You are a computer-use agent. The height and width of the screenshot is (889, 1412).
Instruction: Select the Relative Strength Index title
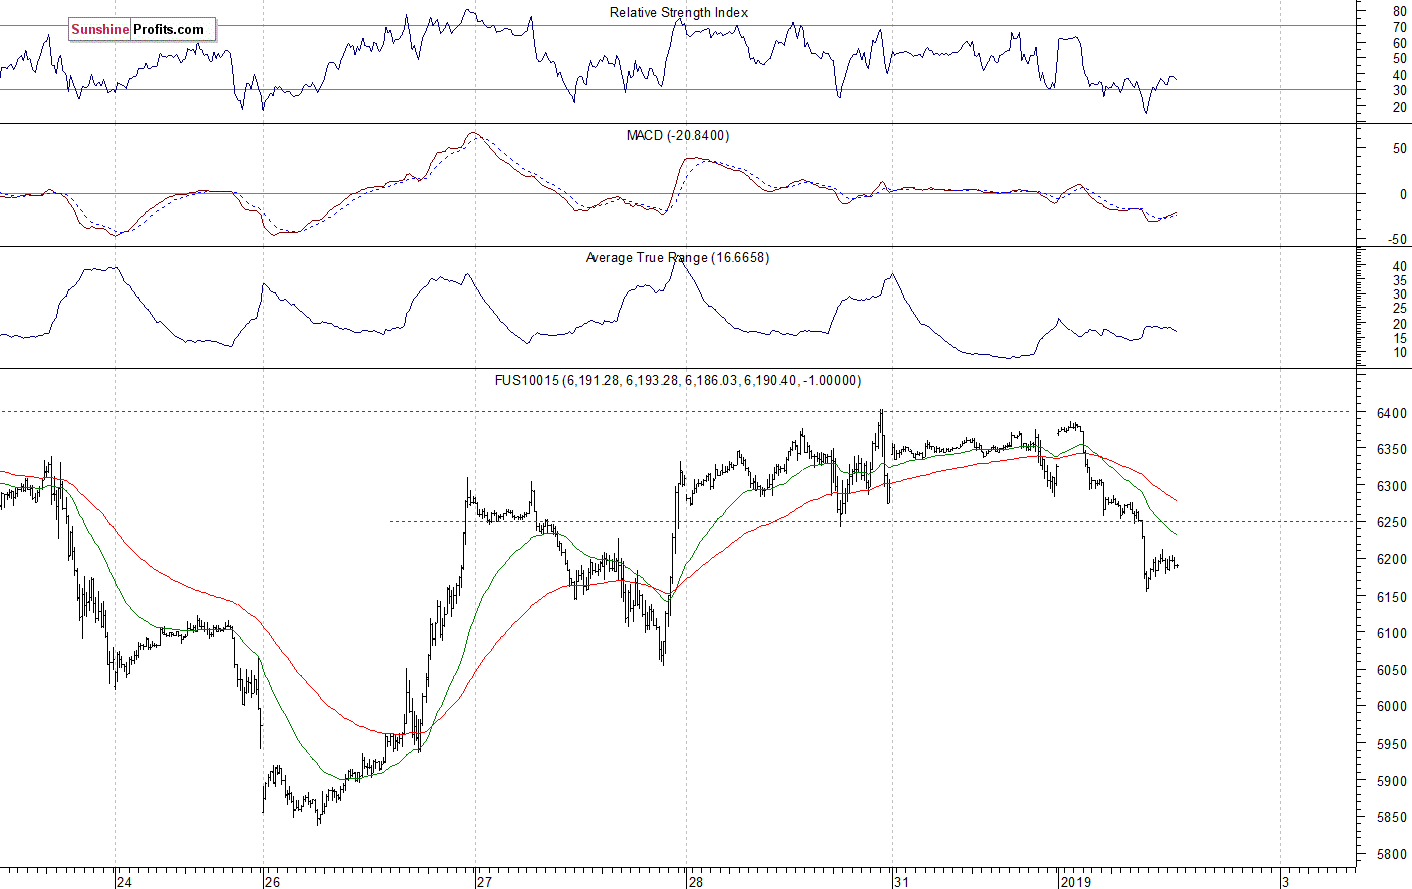[679, 12]
